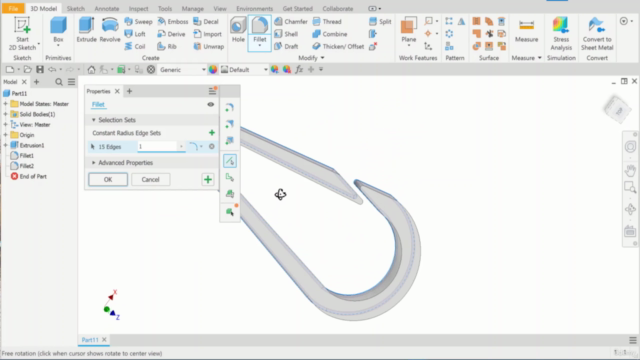This screenshot has width=640, height=360.
Task: Choose the Loft command
Action: click(135, 34)
